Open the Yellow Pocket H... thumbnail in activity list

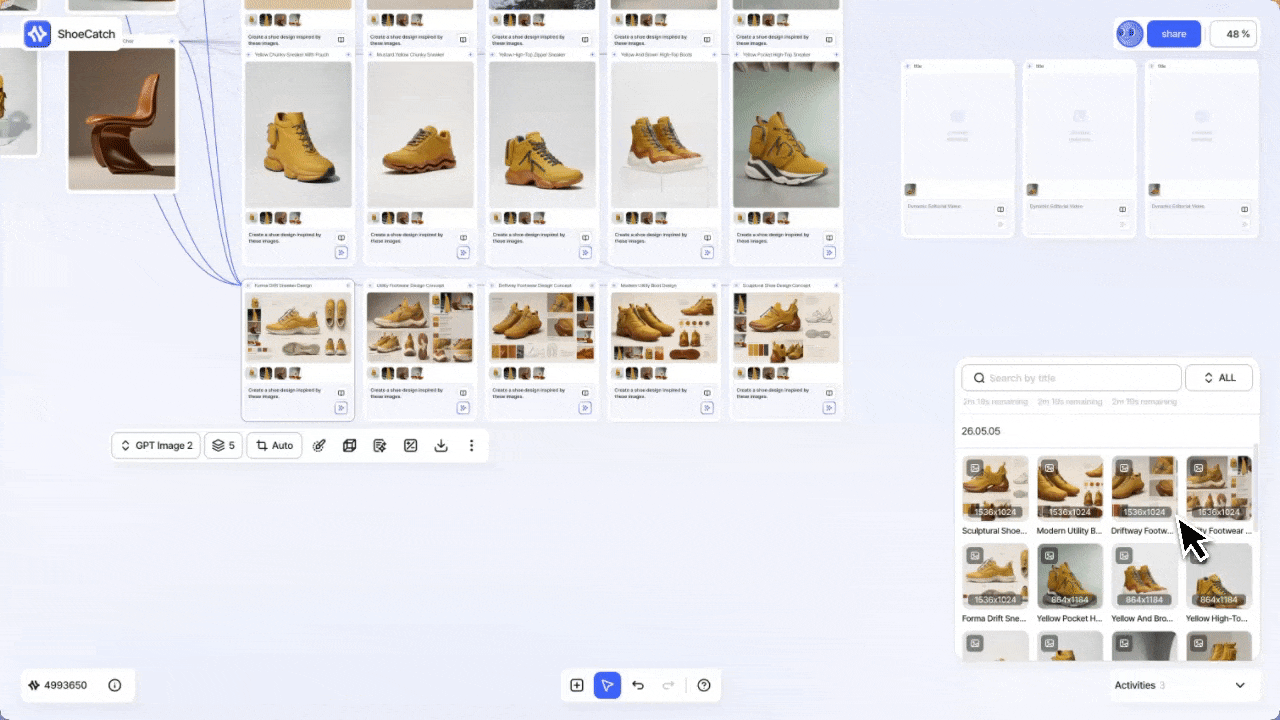[1070, 576]
